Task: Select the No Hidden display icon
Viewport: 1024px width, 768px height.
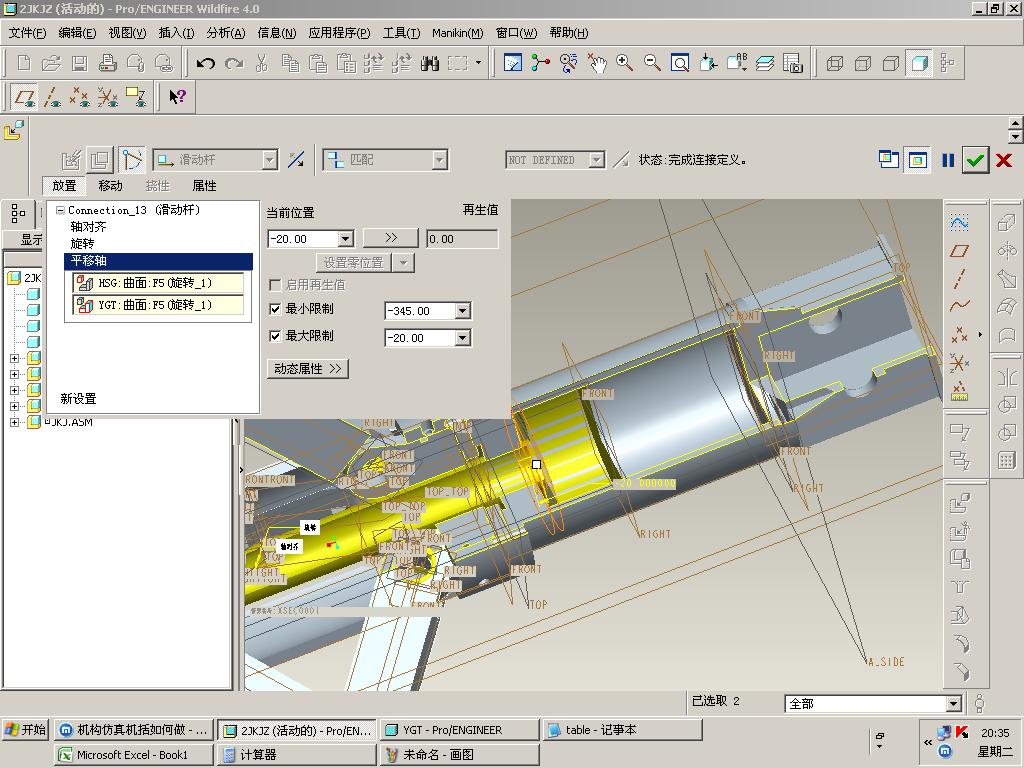Action: (x=891, y=63)
